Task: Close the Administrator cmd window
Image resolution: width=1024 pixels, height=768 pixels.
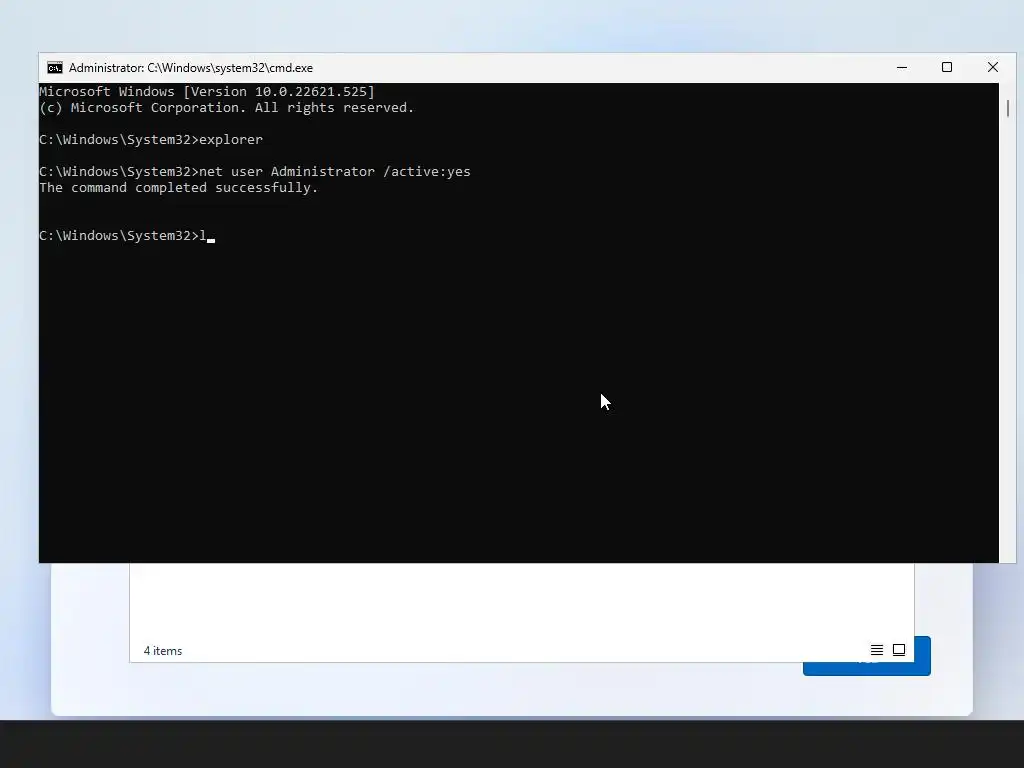Action: coord(993,67)
